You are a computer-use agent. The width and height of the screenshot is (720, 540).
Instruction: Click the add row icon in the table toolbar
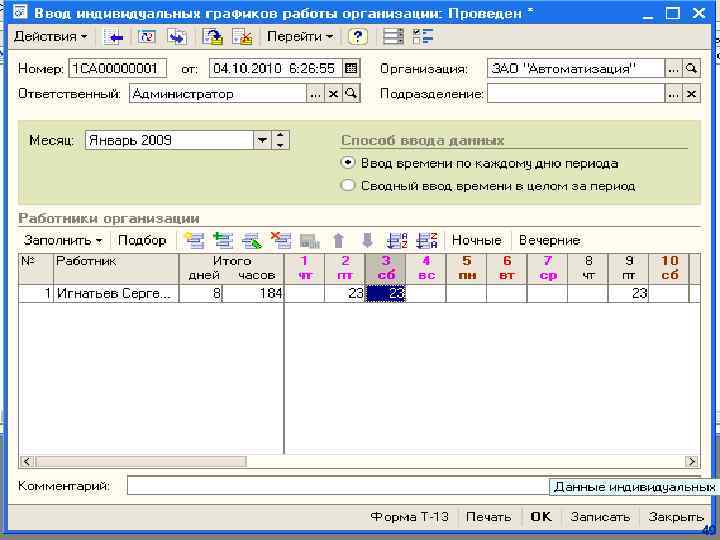coord(194,240)
